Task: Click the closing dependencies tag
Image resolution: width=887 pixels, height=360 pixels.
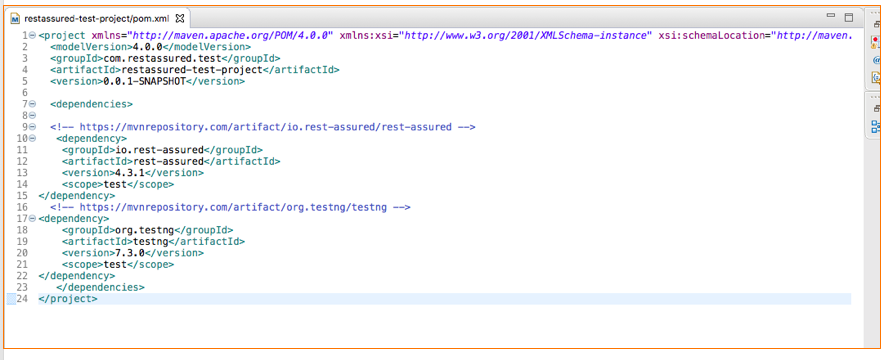Action: click(100, 287)
